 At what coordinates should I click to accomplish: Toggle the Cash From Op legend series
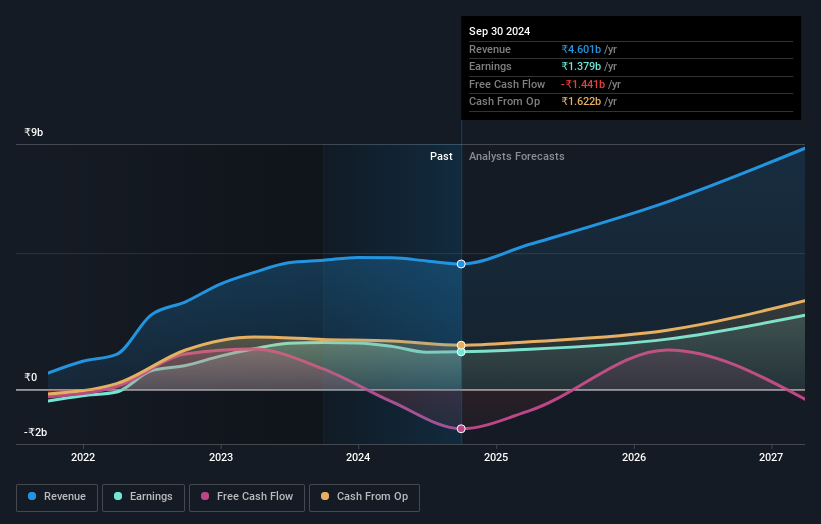coord(364,497)
